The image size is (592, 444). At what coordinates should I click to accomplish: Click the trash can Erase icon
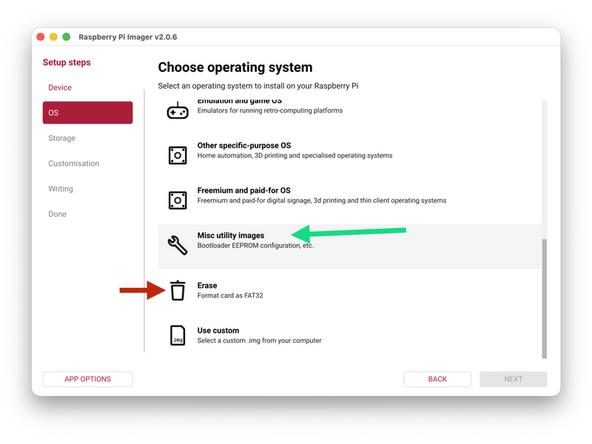[x=177, y=290]
